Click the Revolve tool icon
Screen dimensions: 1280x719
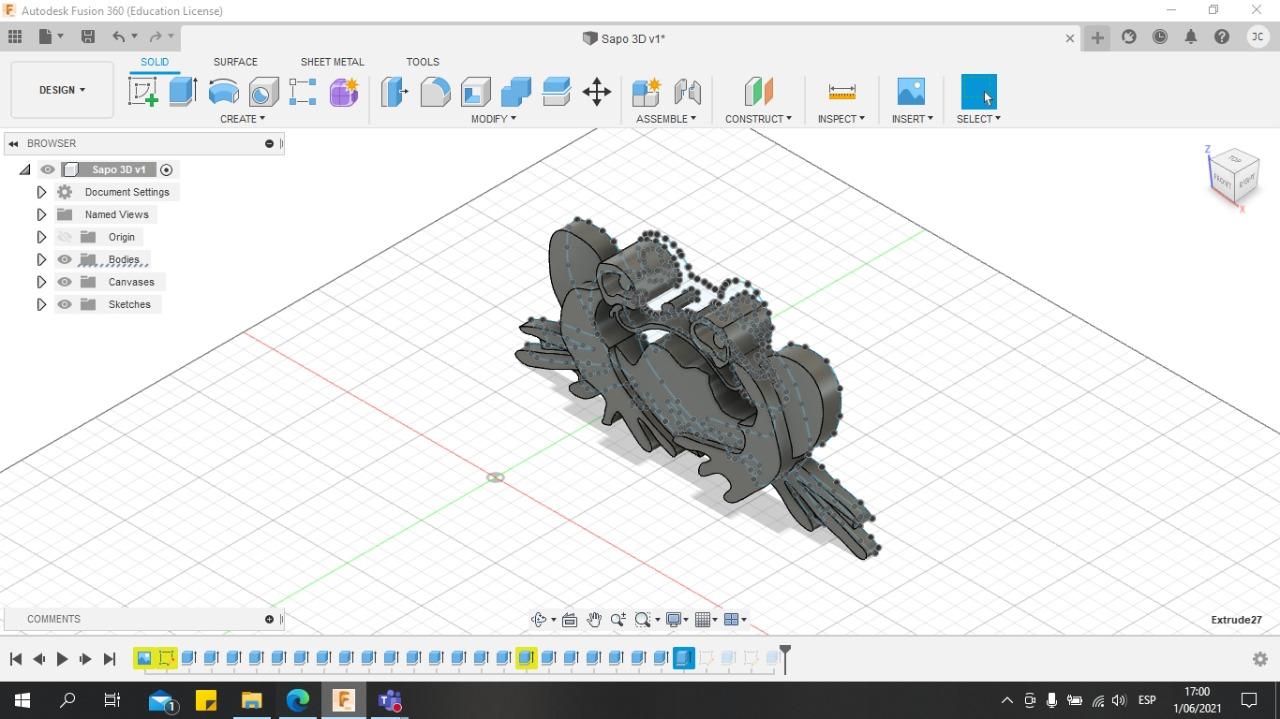pyautogui.click(x=223, y=92)
